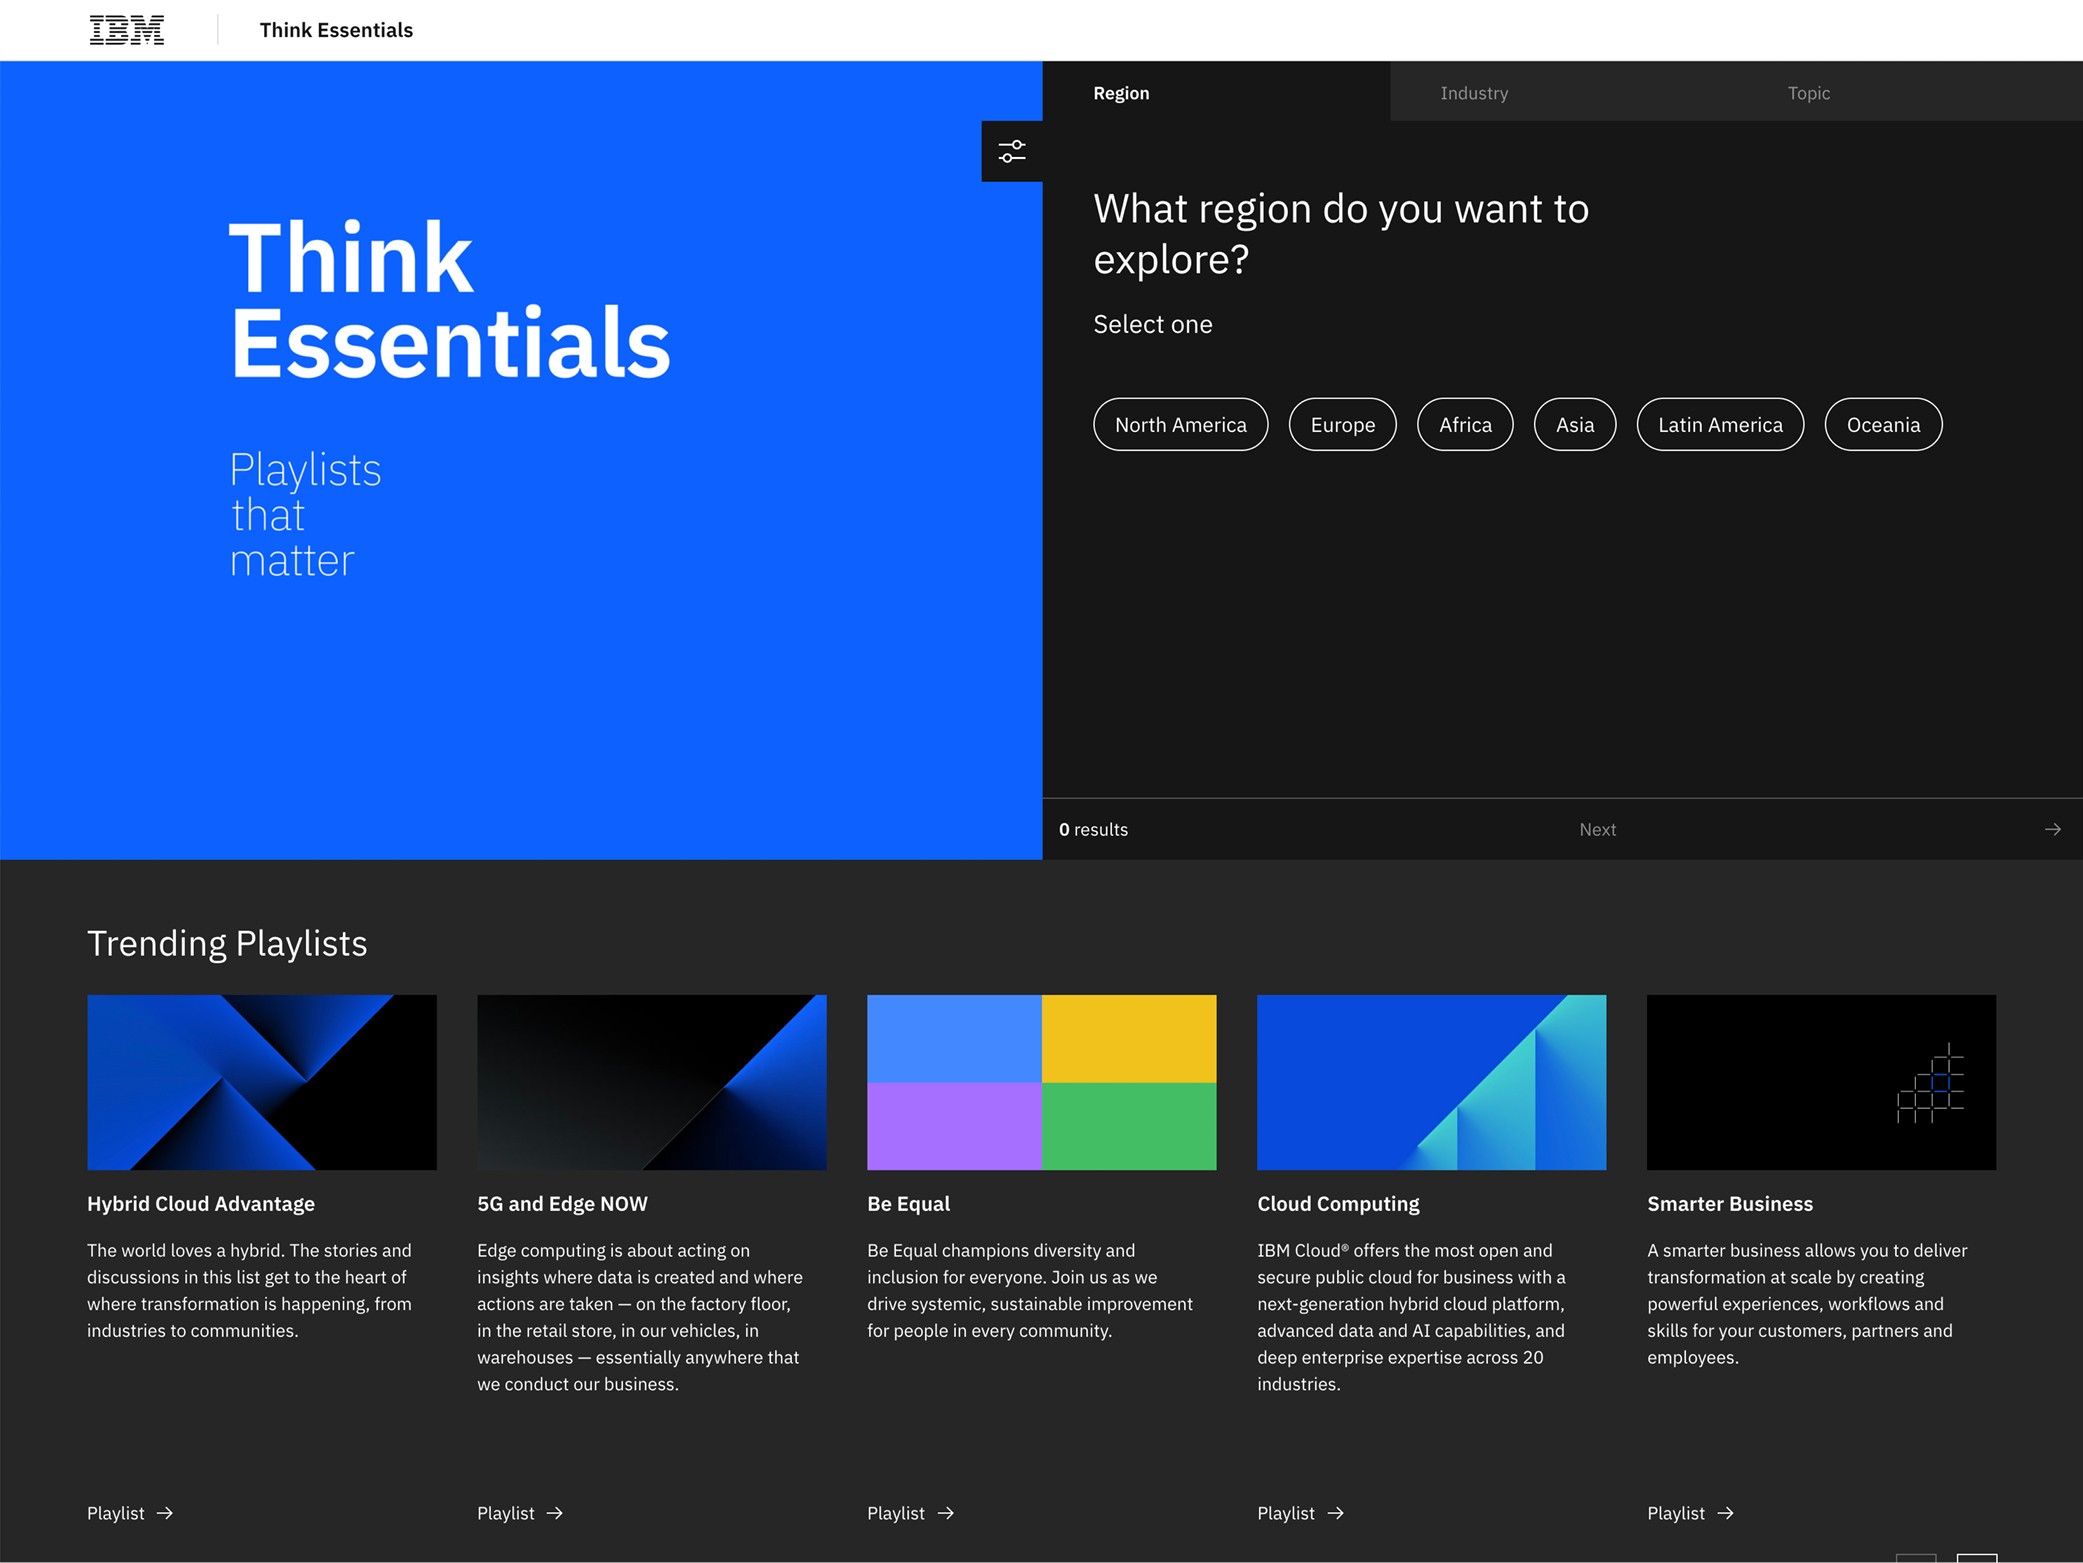The image size is (2083, 1563).
Task: Pick the Asia region option
Action: pos(1575,425)
